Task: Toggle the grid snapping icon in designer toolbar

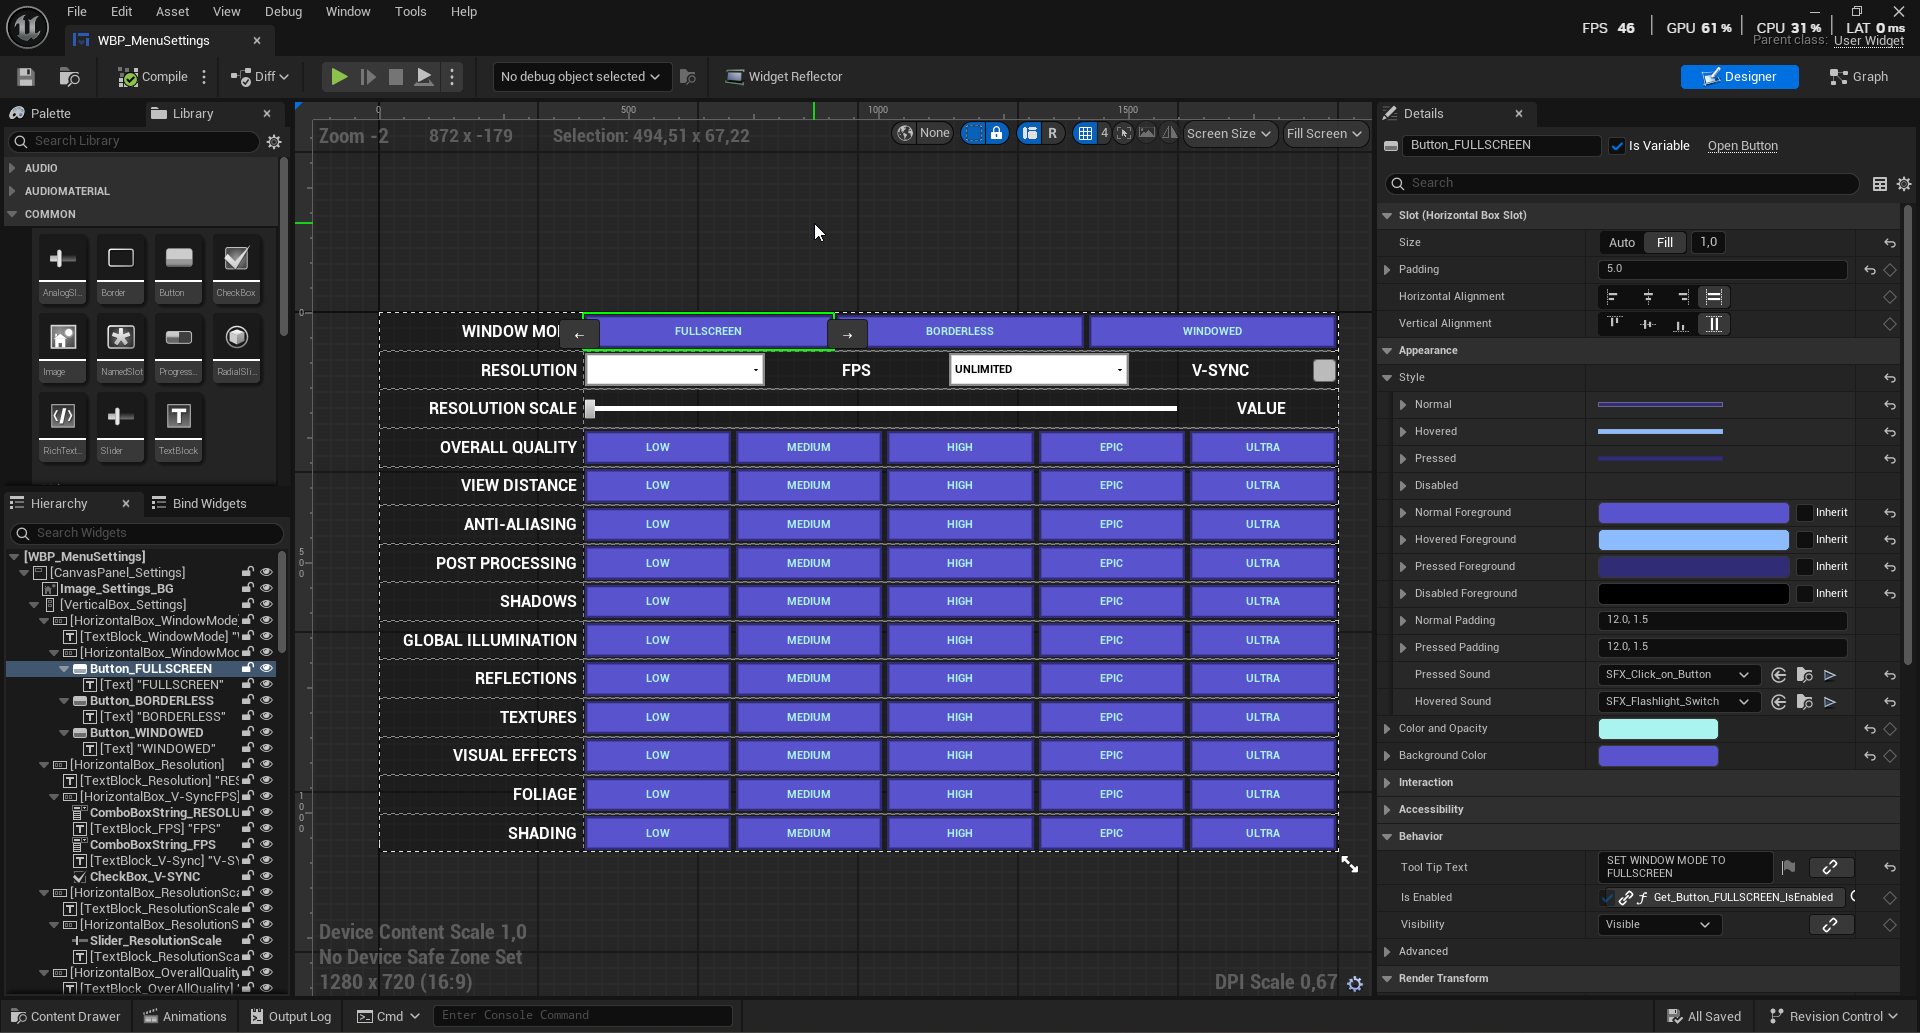Action: click(1085, 133)
